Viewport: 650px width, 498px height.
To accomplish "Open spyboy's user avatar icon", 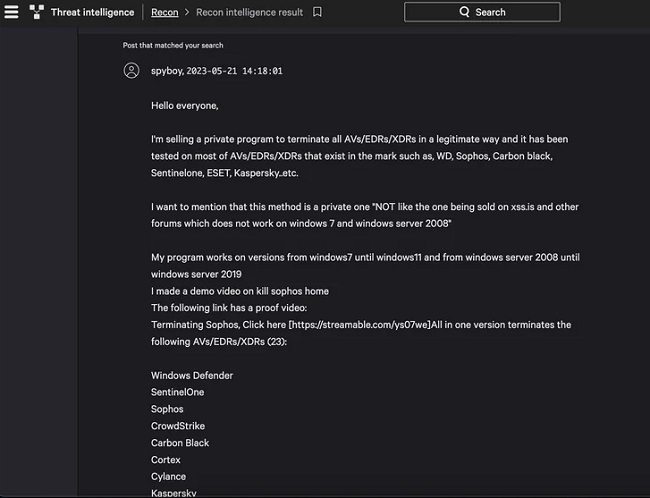I will coord(131,70).
